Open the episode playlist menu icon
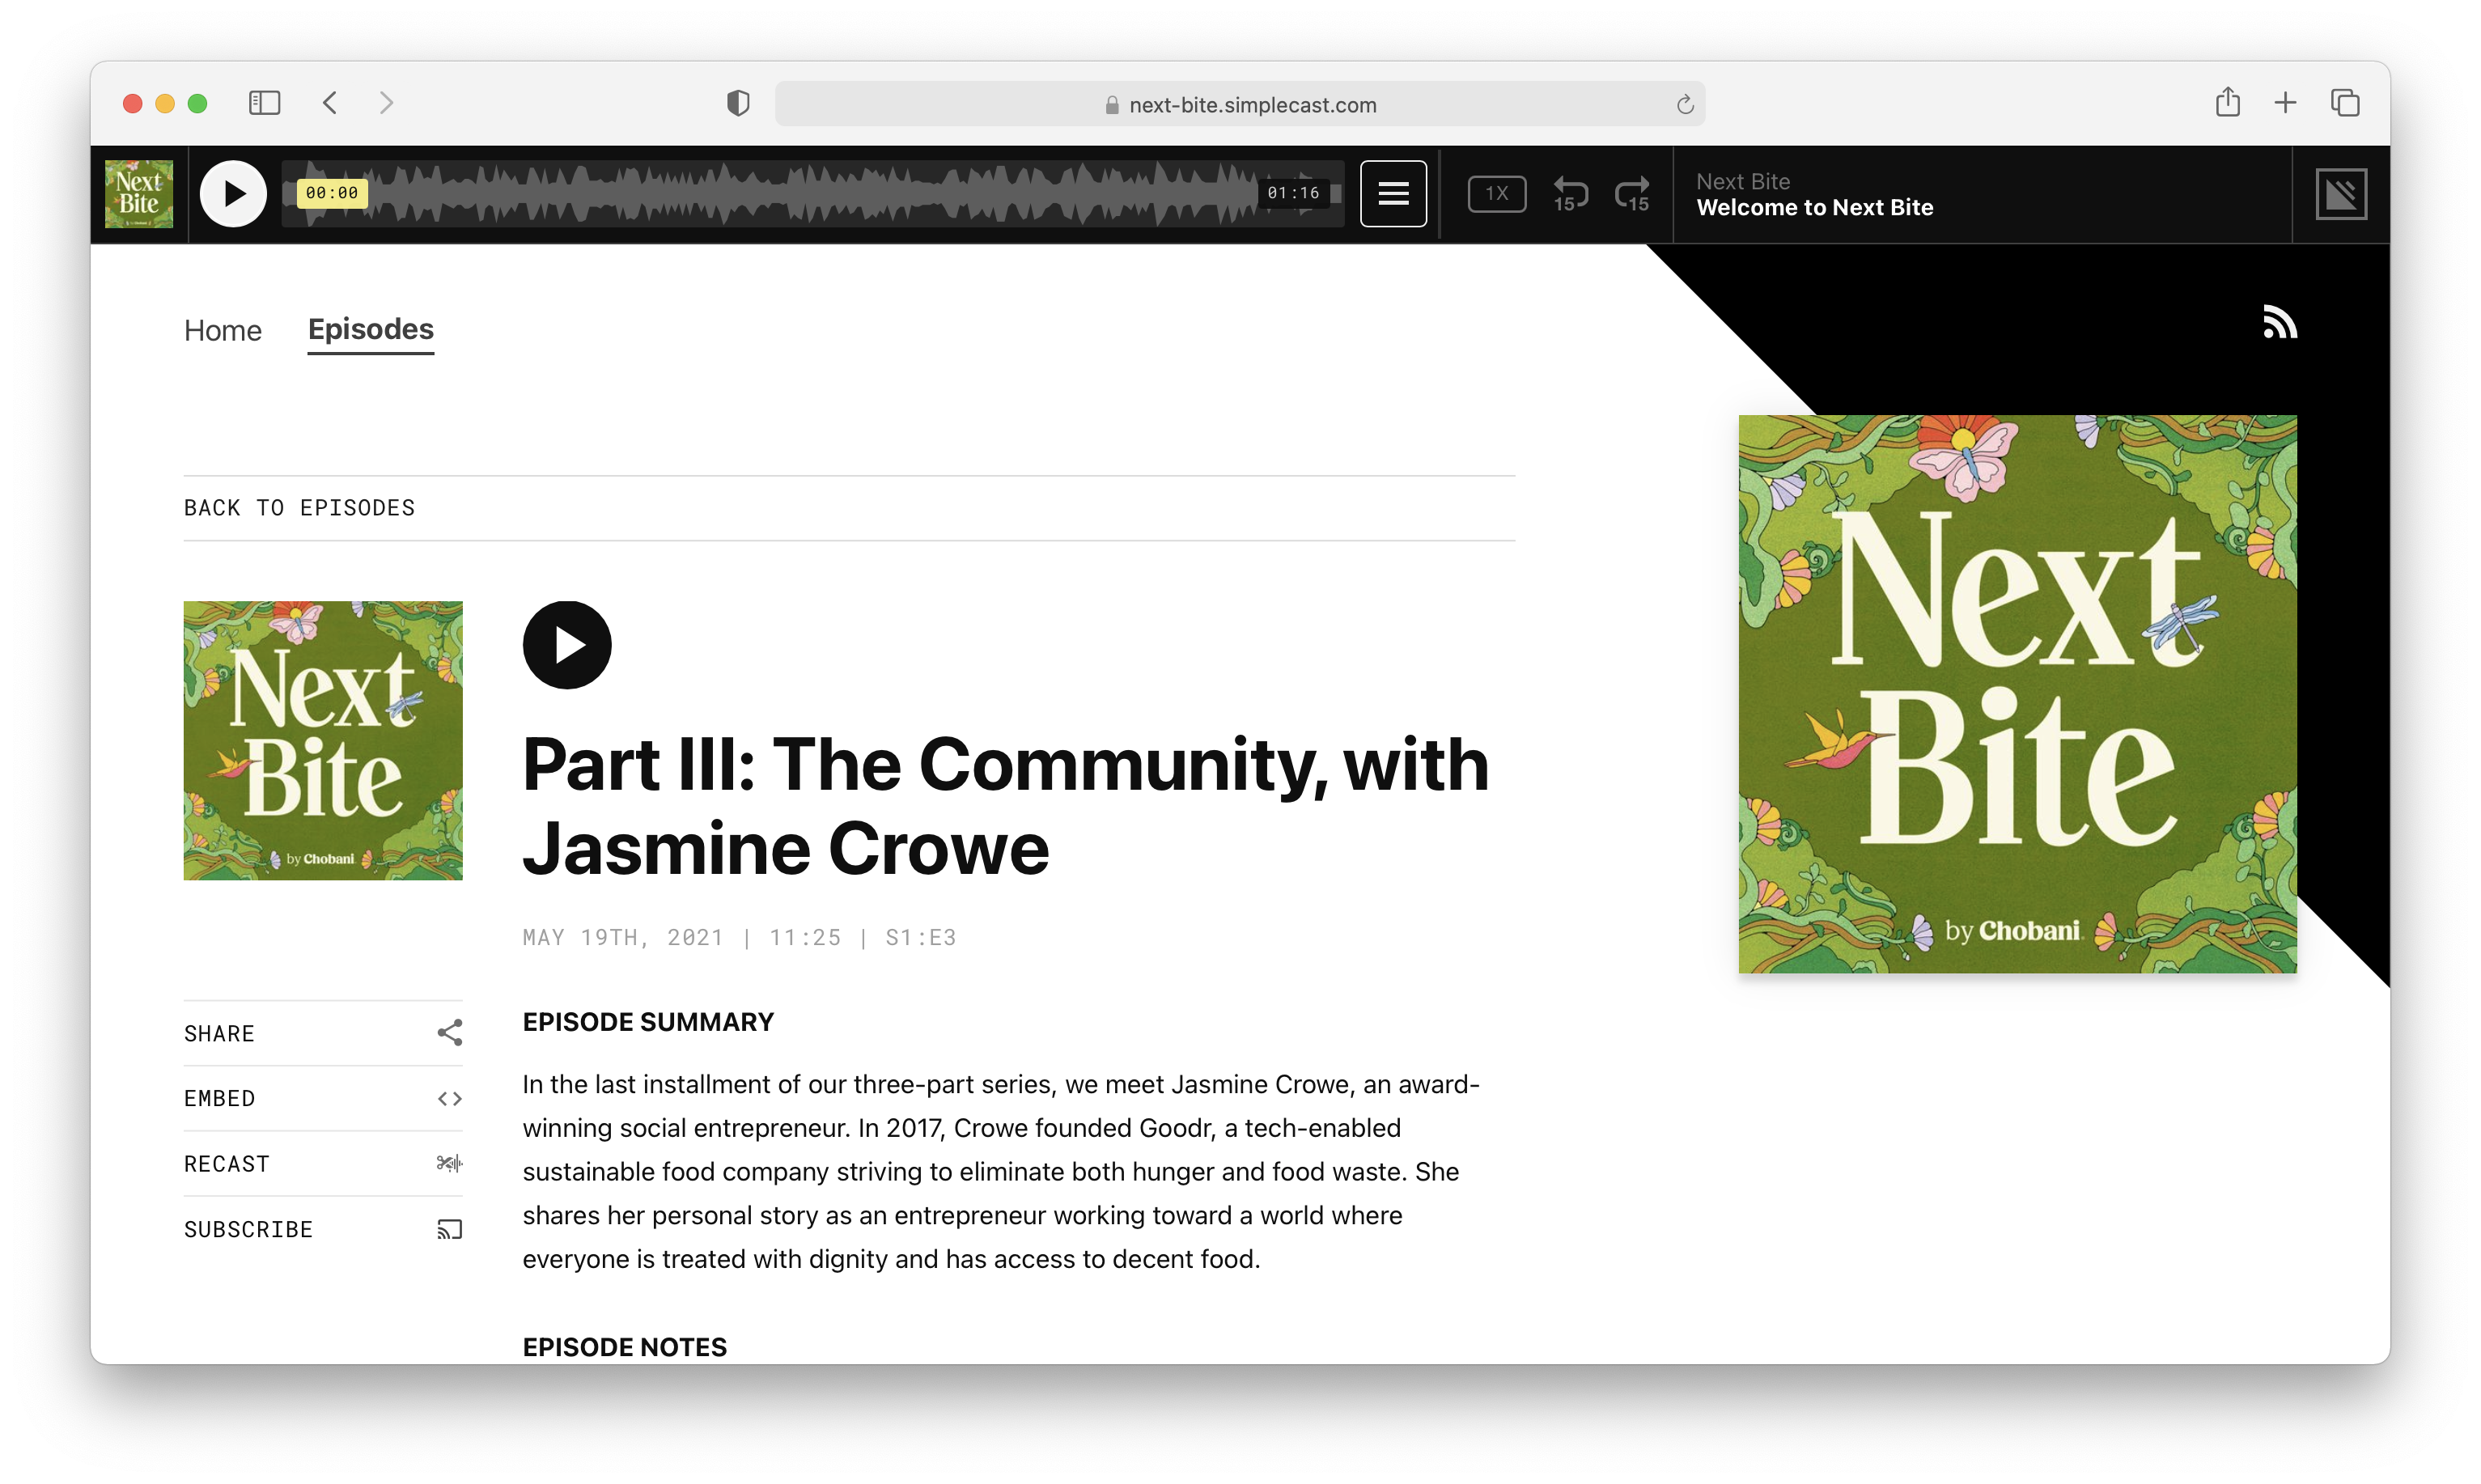 coord(1393,194)
